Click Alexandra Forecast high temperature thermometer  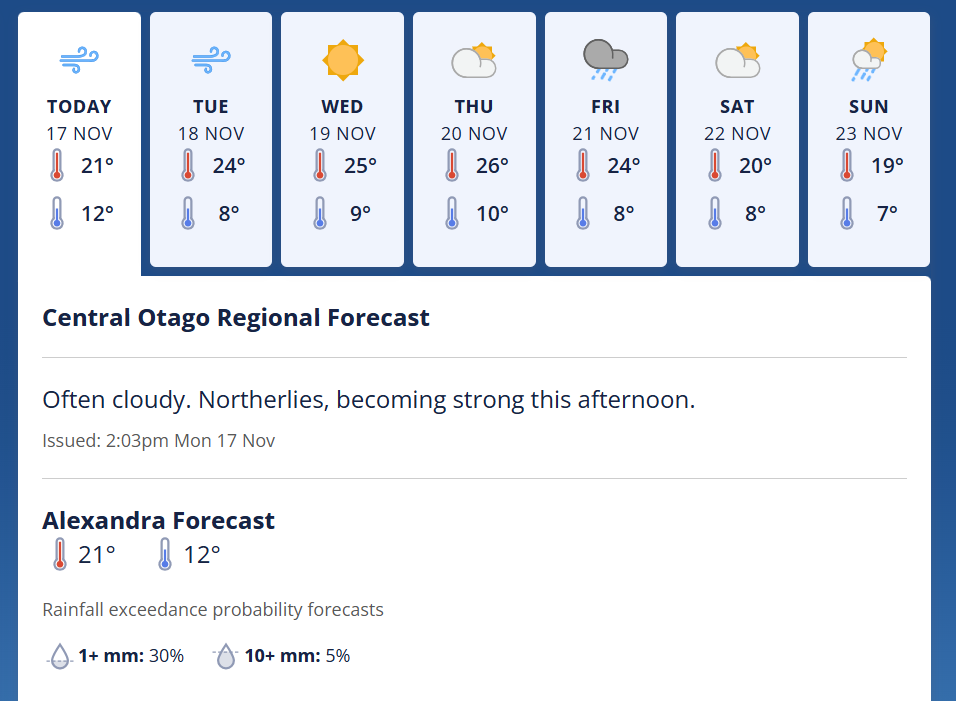pyautogui.click(x=60, y=554)
